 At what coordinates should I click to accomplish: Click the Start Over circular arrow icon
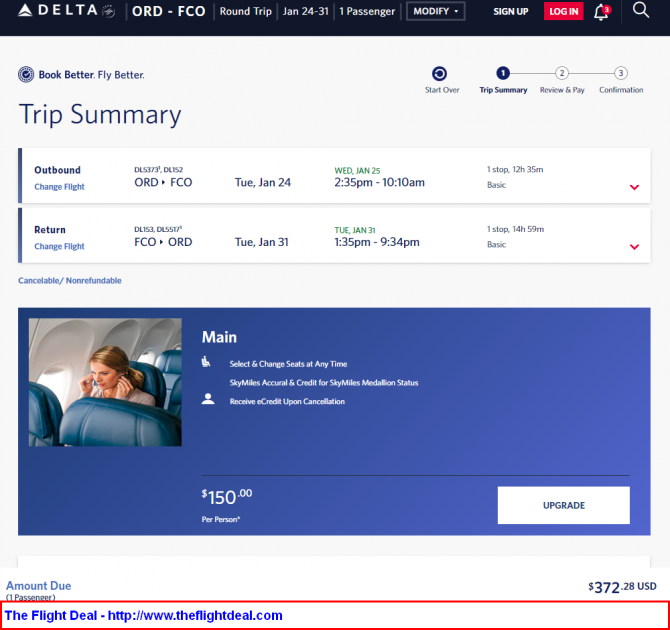click(x=439, y=74)
